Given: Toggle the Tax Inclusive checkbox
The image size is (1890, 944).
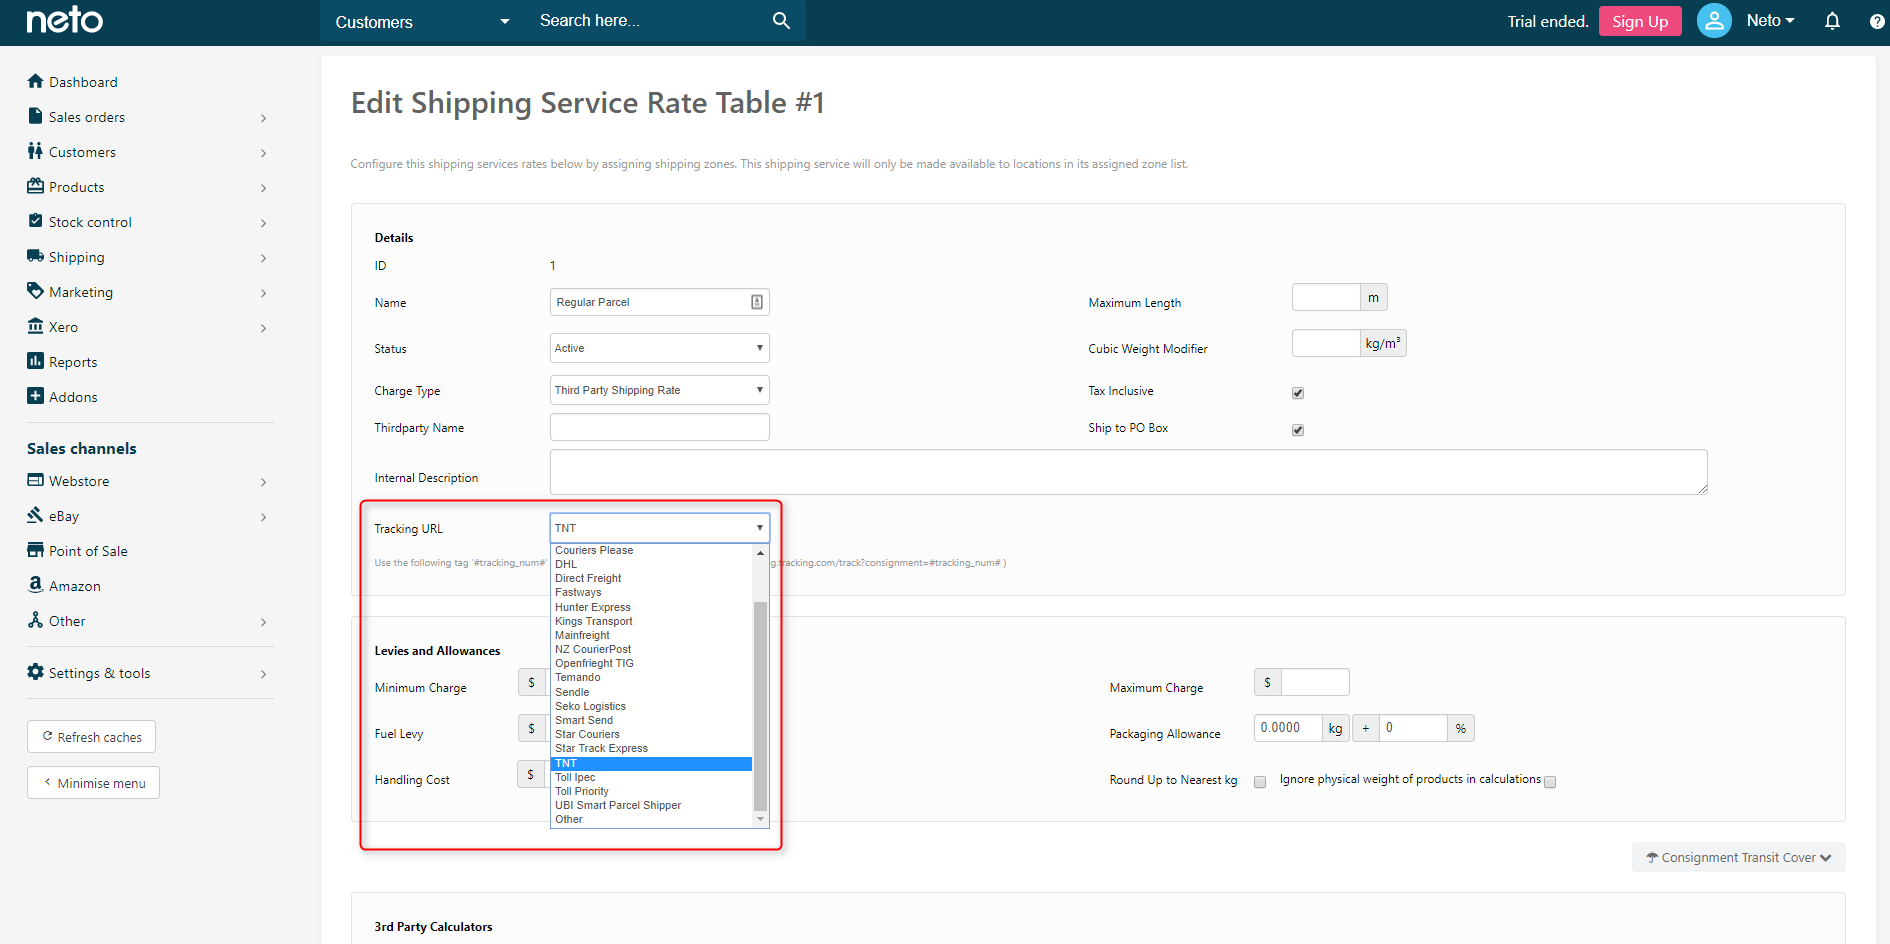Looking at the screenshot, I should click(x=1298, y=393).
